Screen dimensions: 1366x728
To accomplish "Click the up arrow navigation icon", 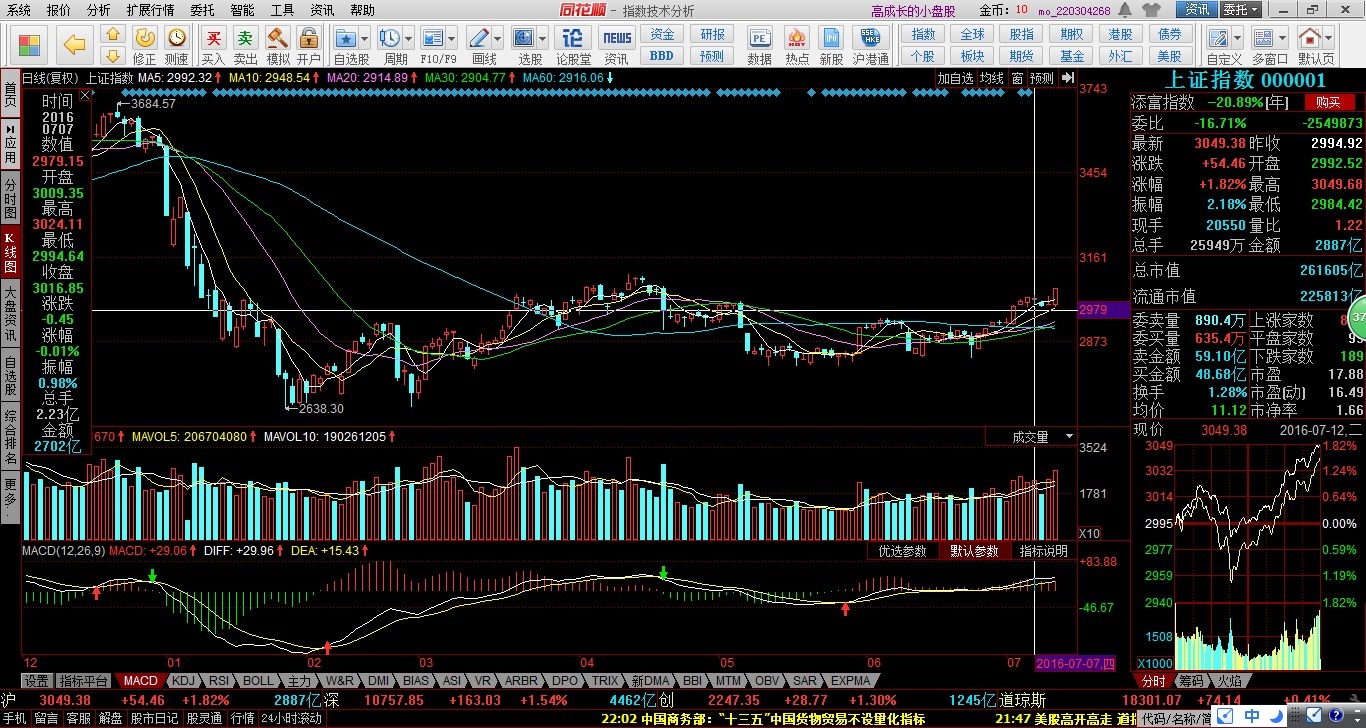I will point(113,36).
